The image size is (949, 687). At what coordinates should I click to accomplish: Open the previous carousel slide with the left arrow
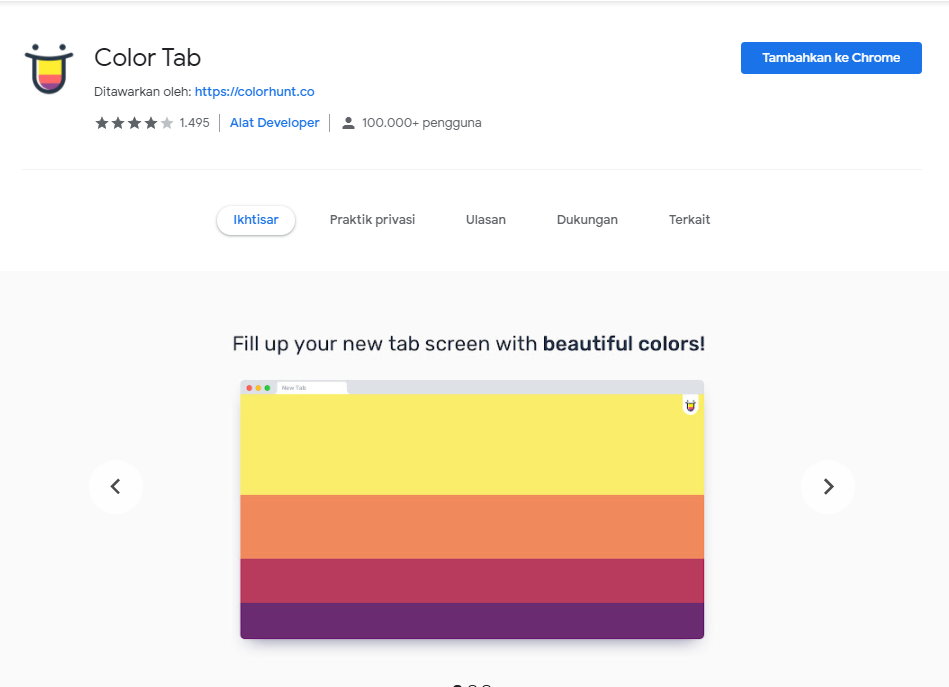(x=116, y=487)
